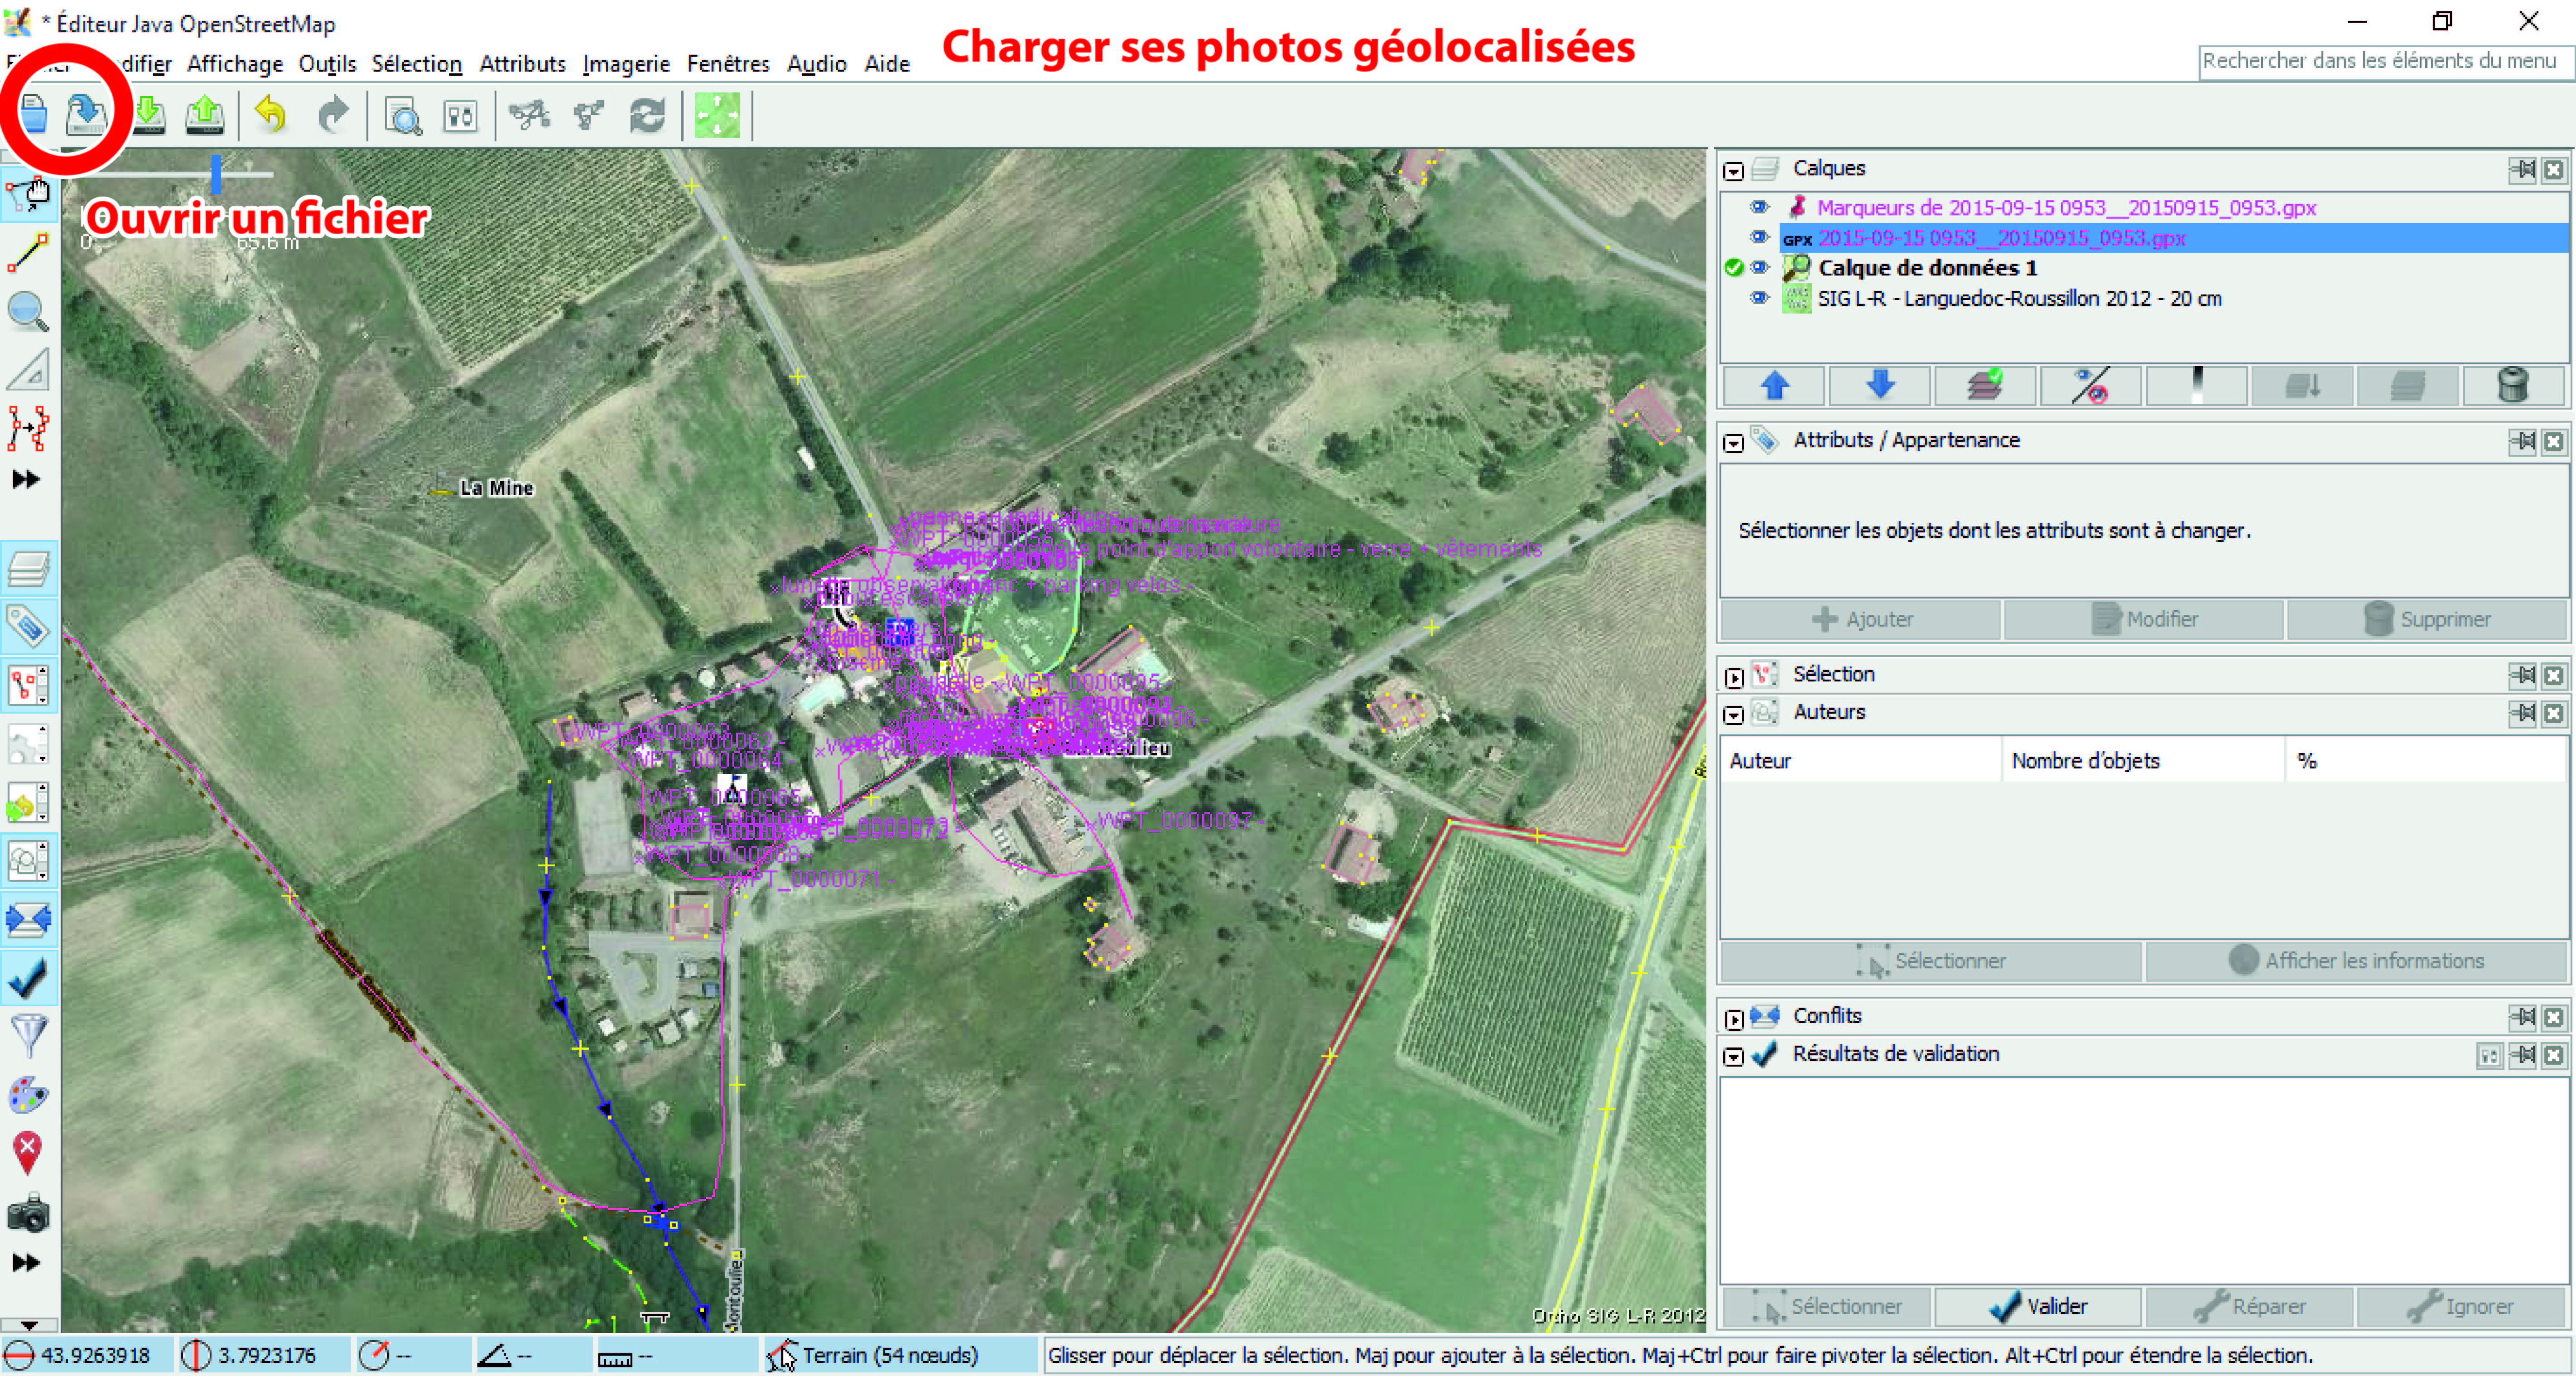Image resolution: width=2576 pixels, height=1376 pixels.
Task: Open the Aide menu
Action: (886, 64)
